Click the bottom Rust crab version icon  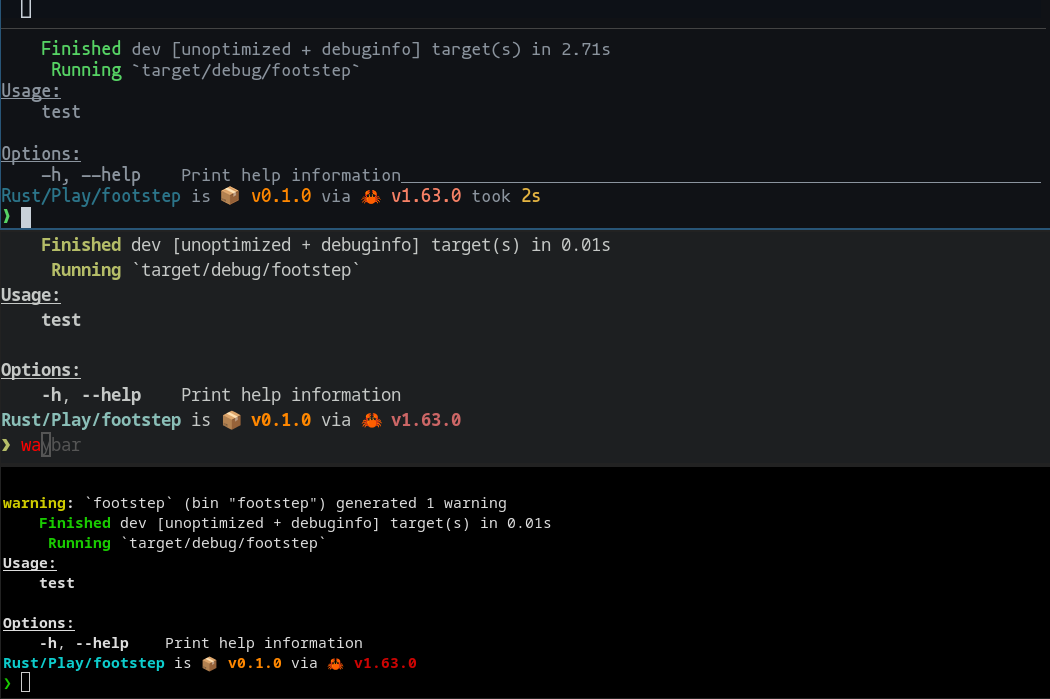pos(336,662)
